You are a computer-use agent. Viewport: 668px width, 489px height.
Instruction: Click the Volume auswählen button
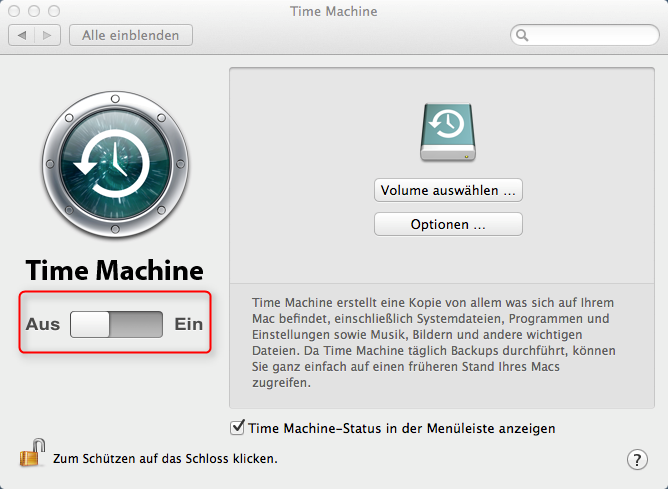(448, 190)
